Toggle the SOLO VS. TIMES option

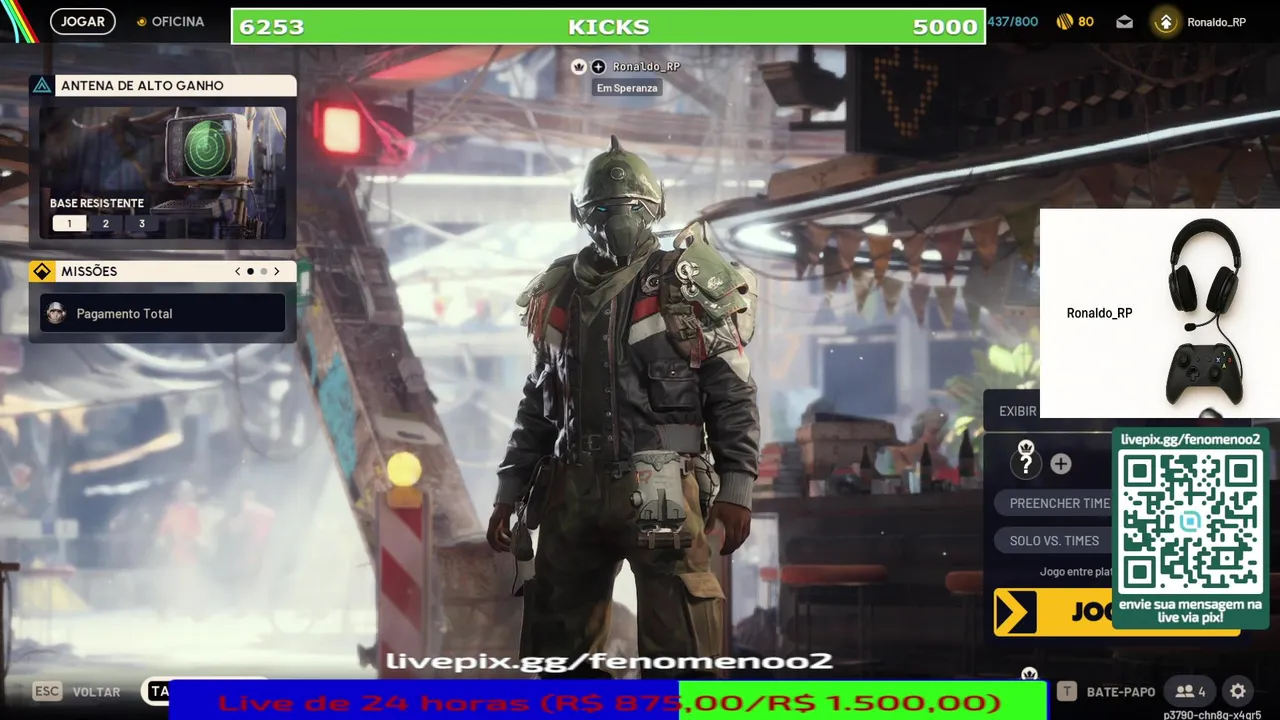pos(1054,541)
